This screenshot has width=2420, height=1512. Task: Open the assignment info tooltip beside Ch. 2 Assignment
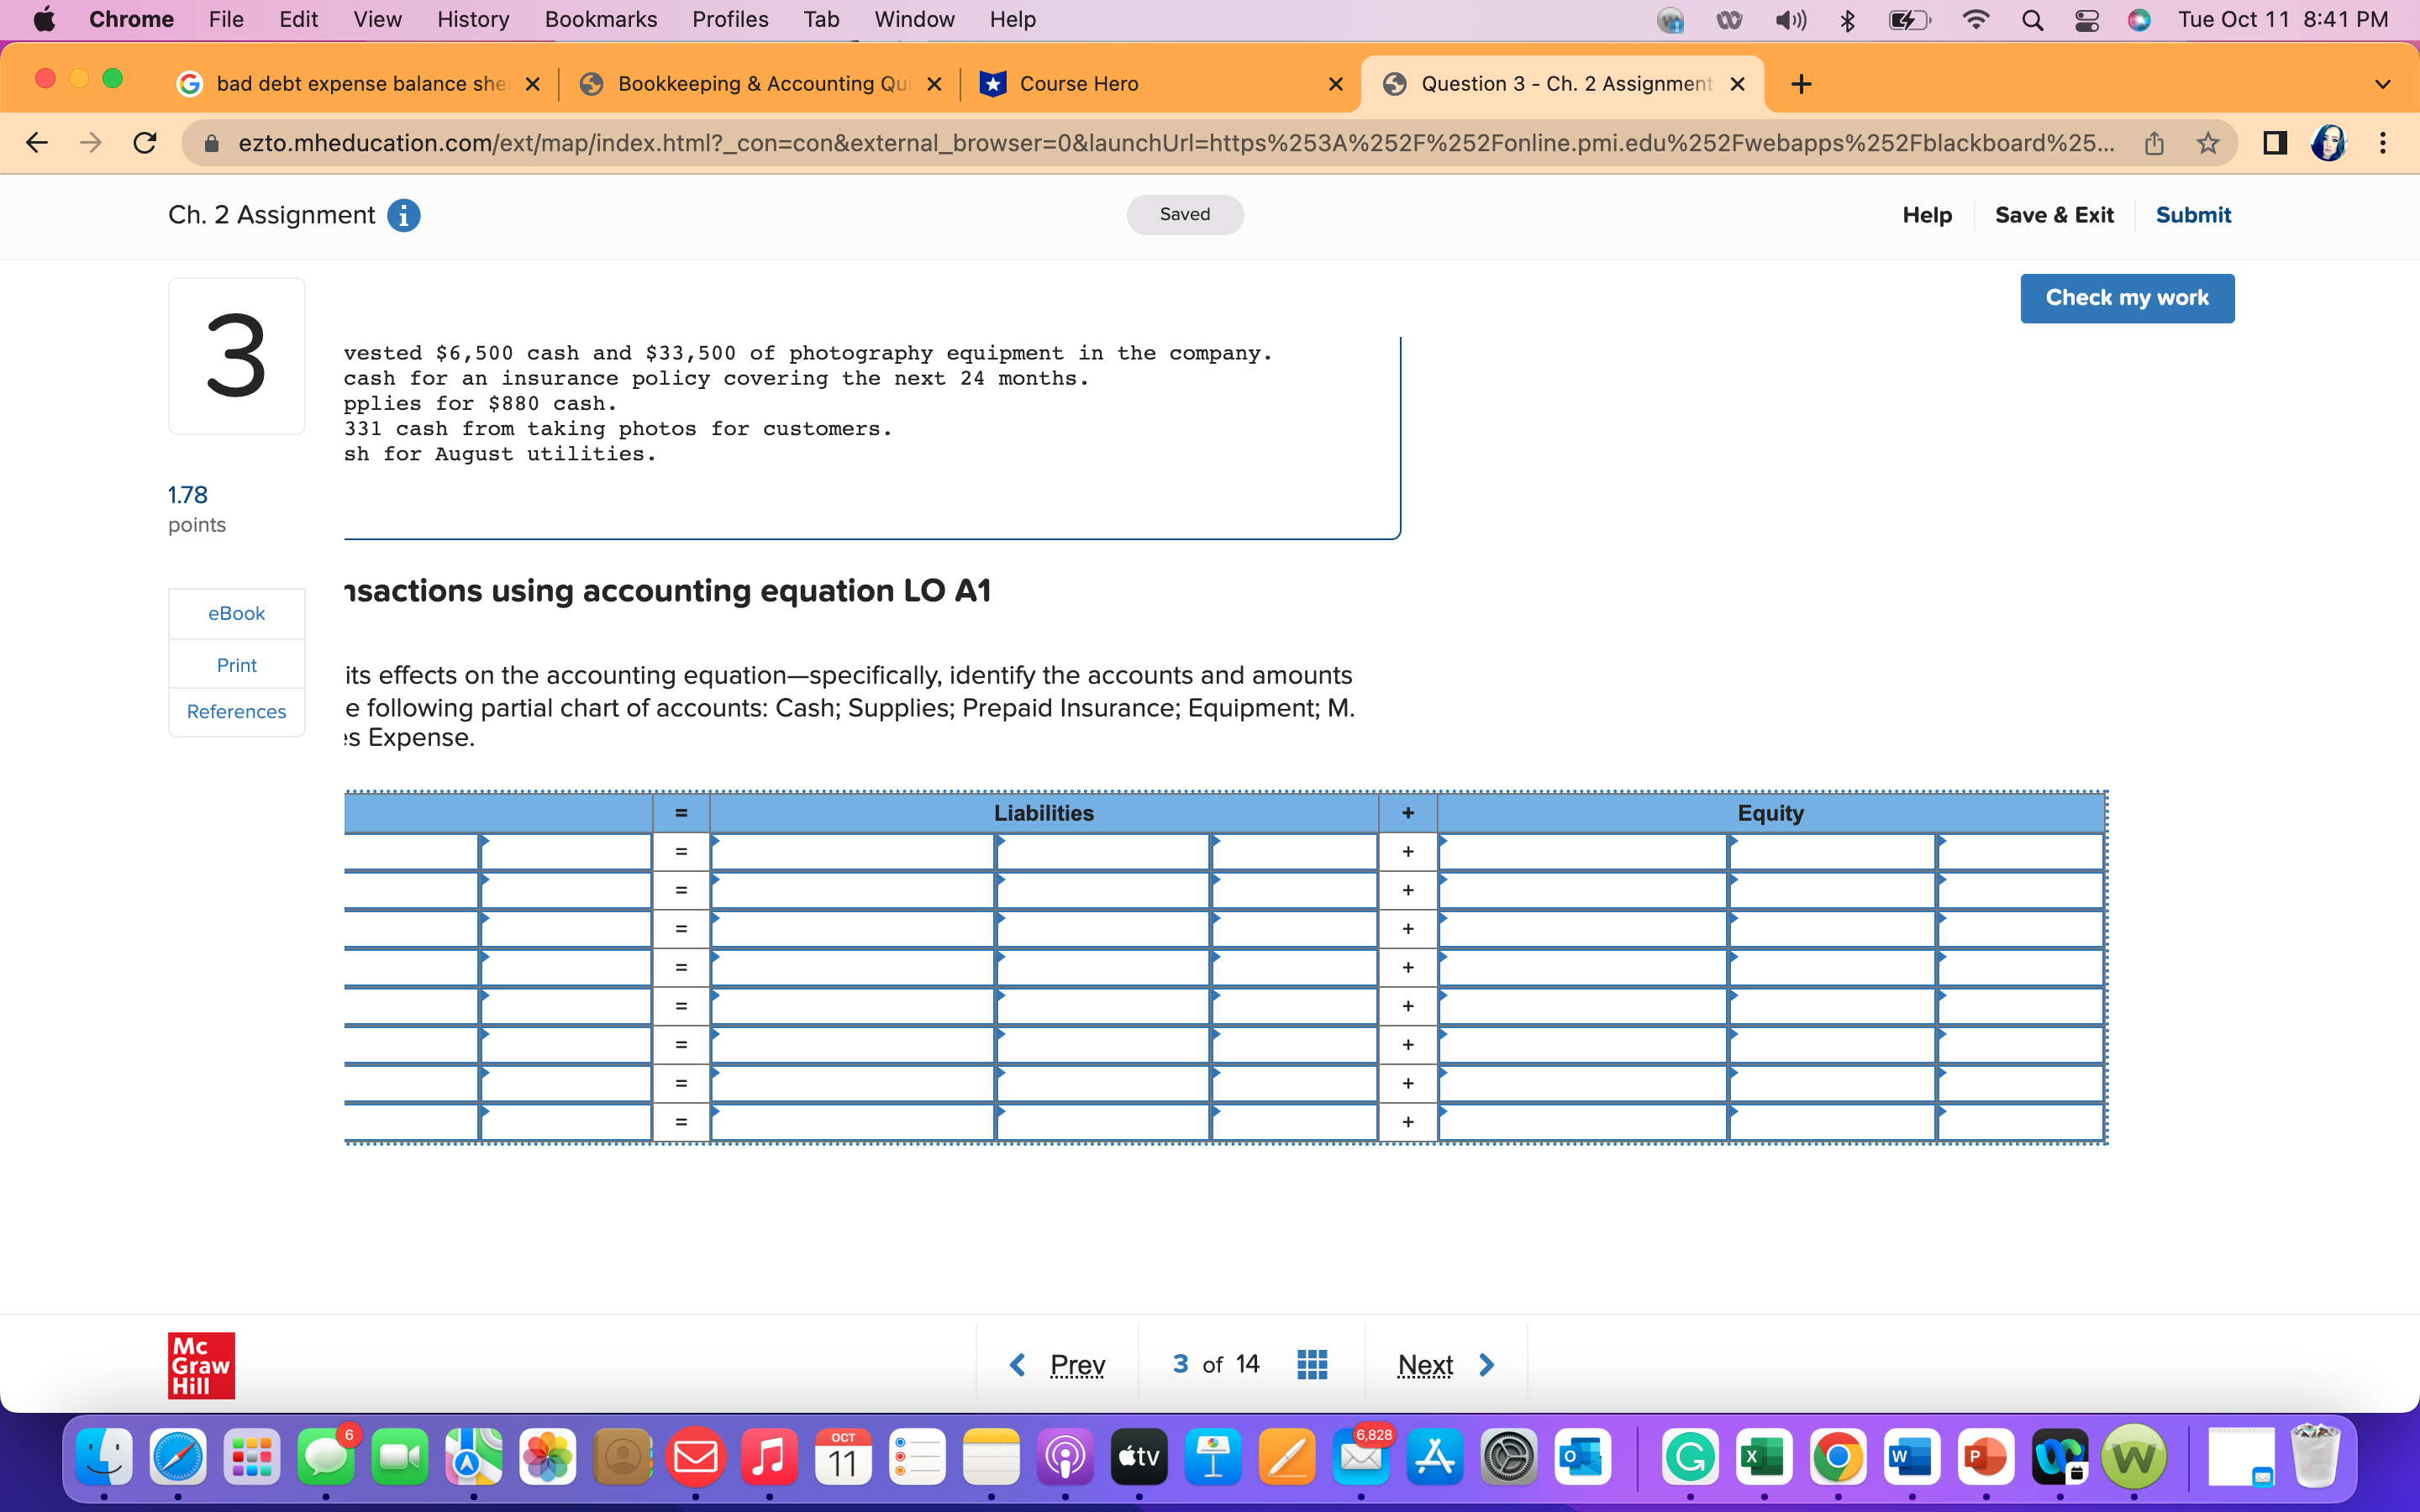click(404, 215)
